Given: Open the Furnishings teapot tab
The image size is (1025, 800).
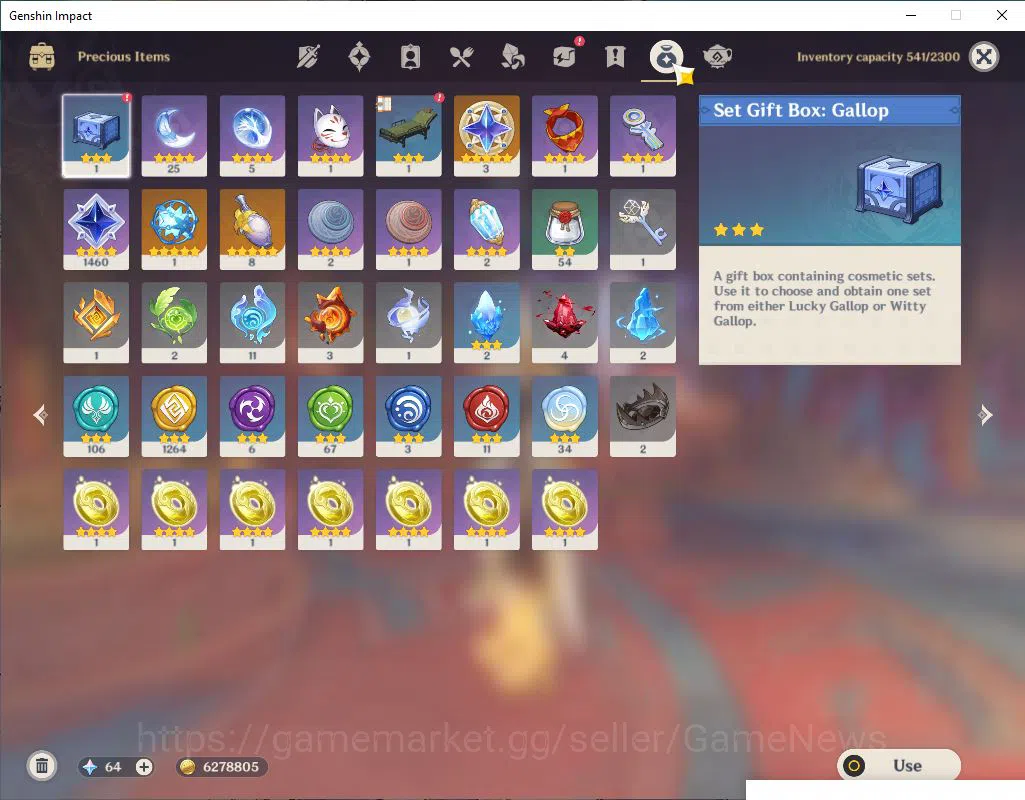Looking at the screenshot, I should pyautogui.click(x=717, y=57).
